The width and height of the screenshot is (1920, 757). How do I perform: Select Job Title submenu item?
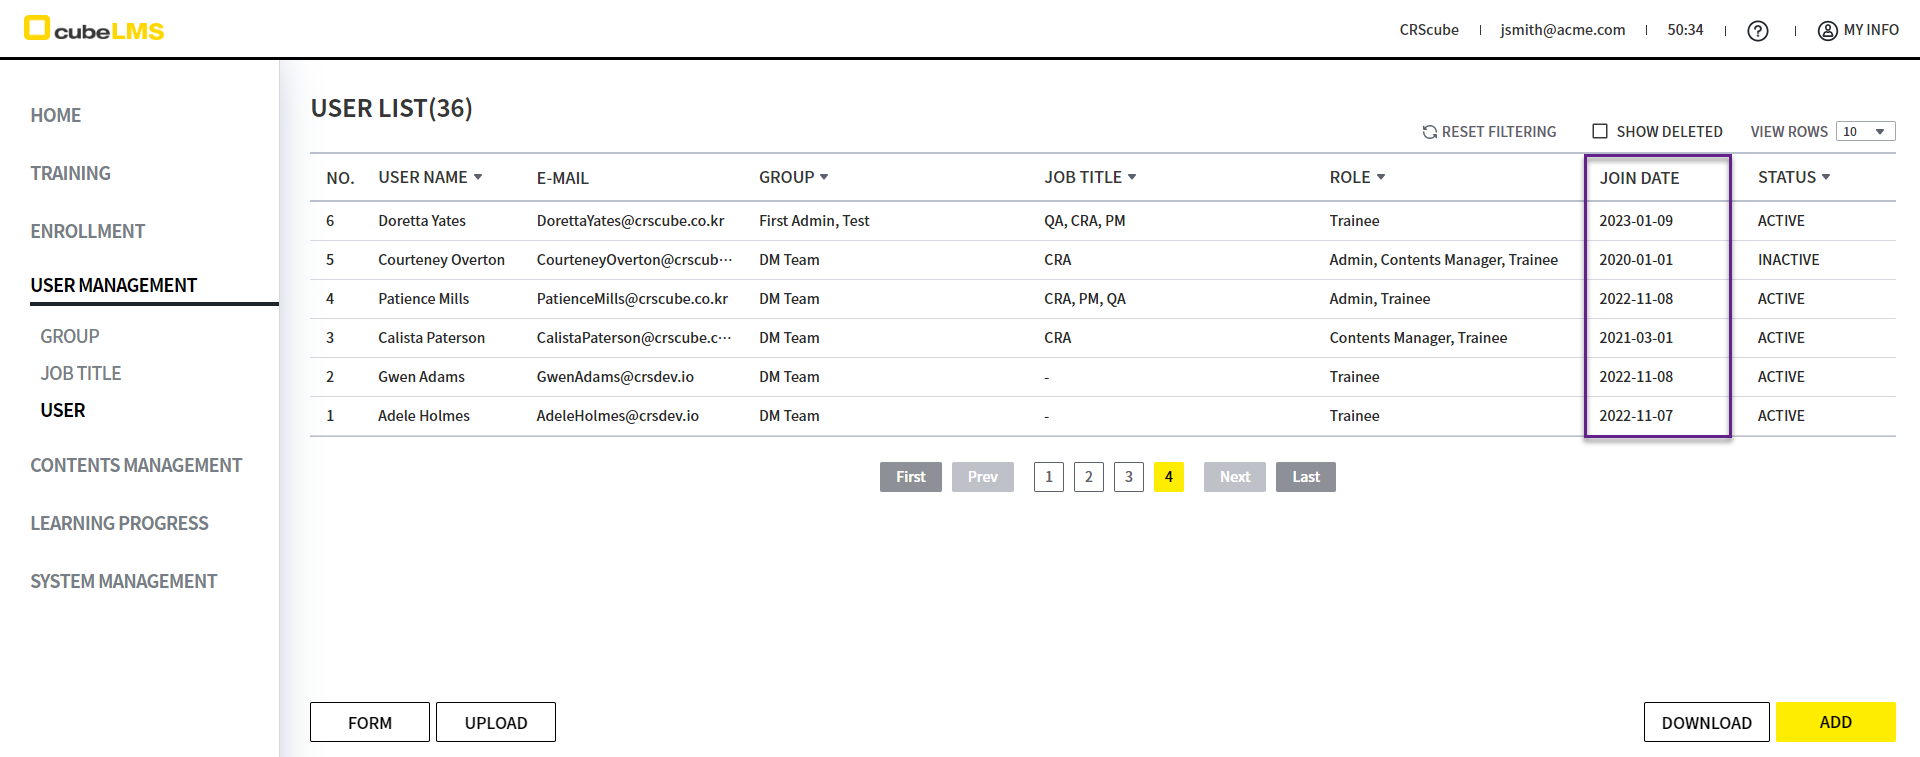80,373
